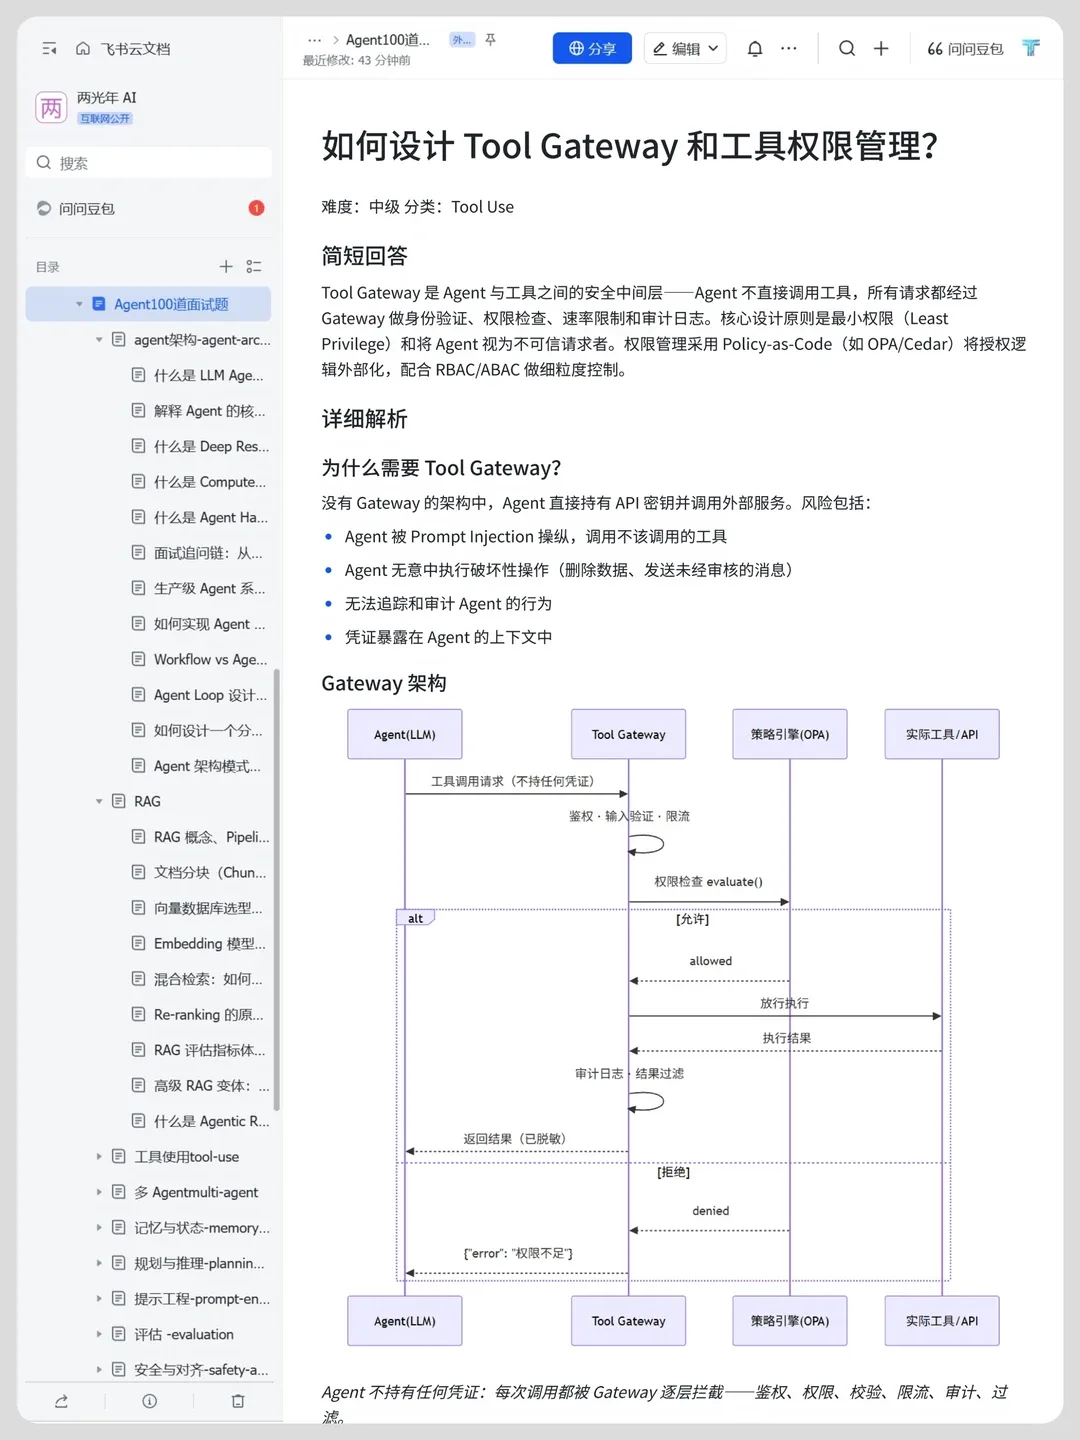Click the share arrow icon at sidebar bottom
Viewport: 1080px width, 1440px height.
pos(61,1401)
